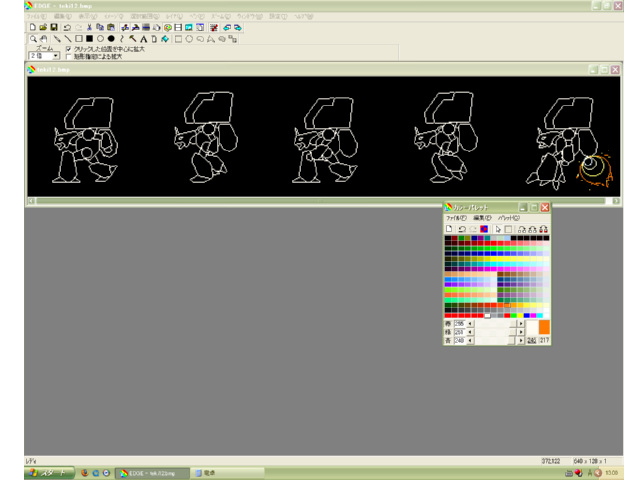Toggle 'クリックした位置を中心に拡大' checkbox

click(x=69, y=49)
